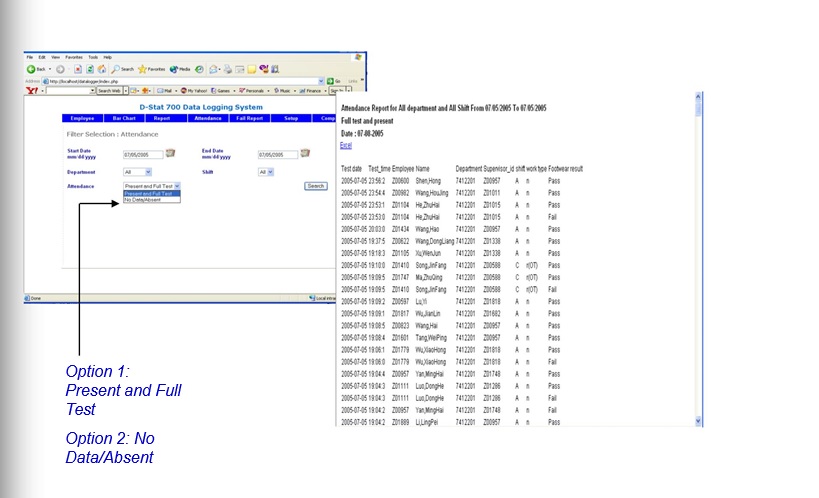
Task: Click the Excel export link
Action: 346,145
